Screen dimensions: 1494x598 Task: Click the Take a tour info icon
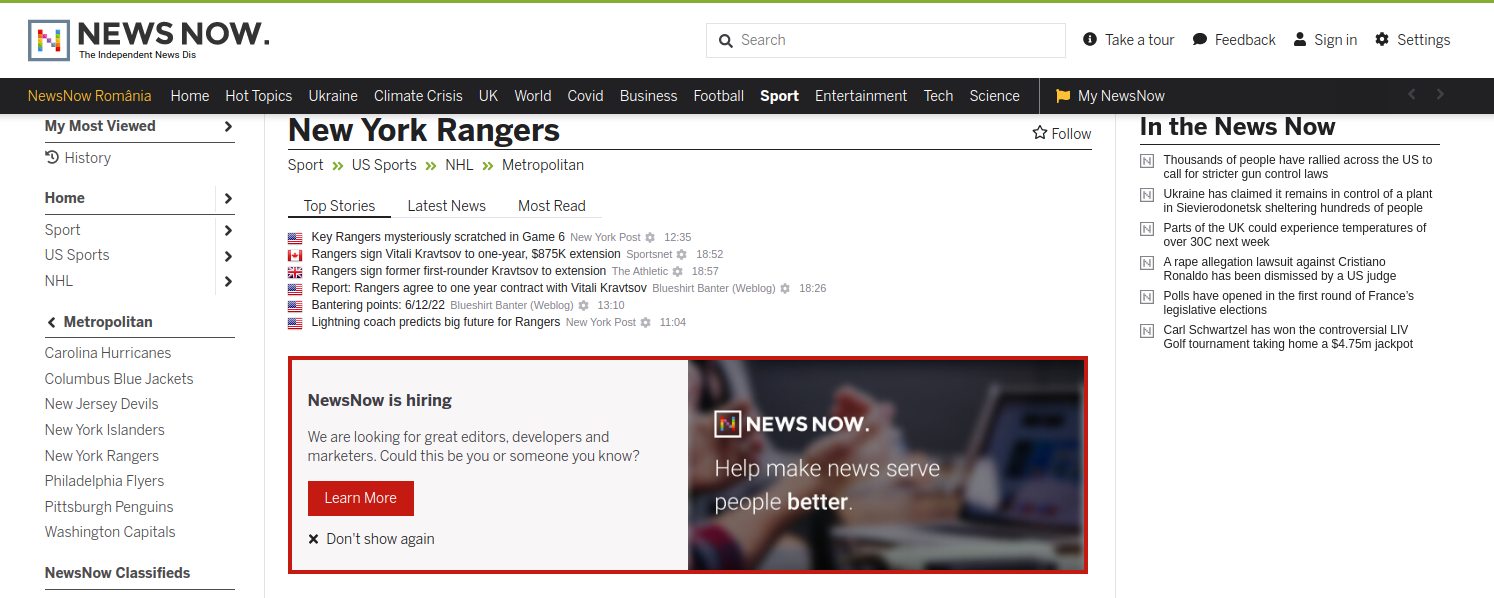pos(1090,39)
